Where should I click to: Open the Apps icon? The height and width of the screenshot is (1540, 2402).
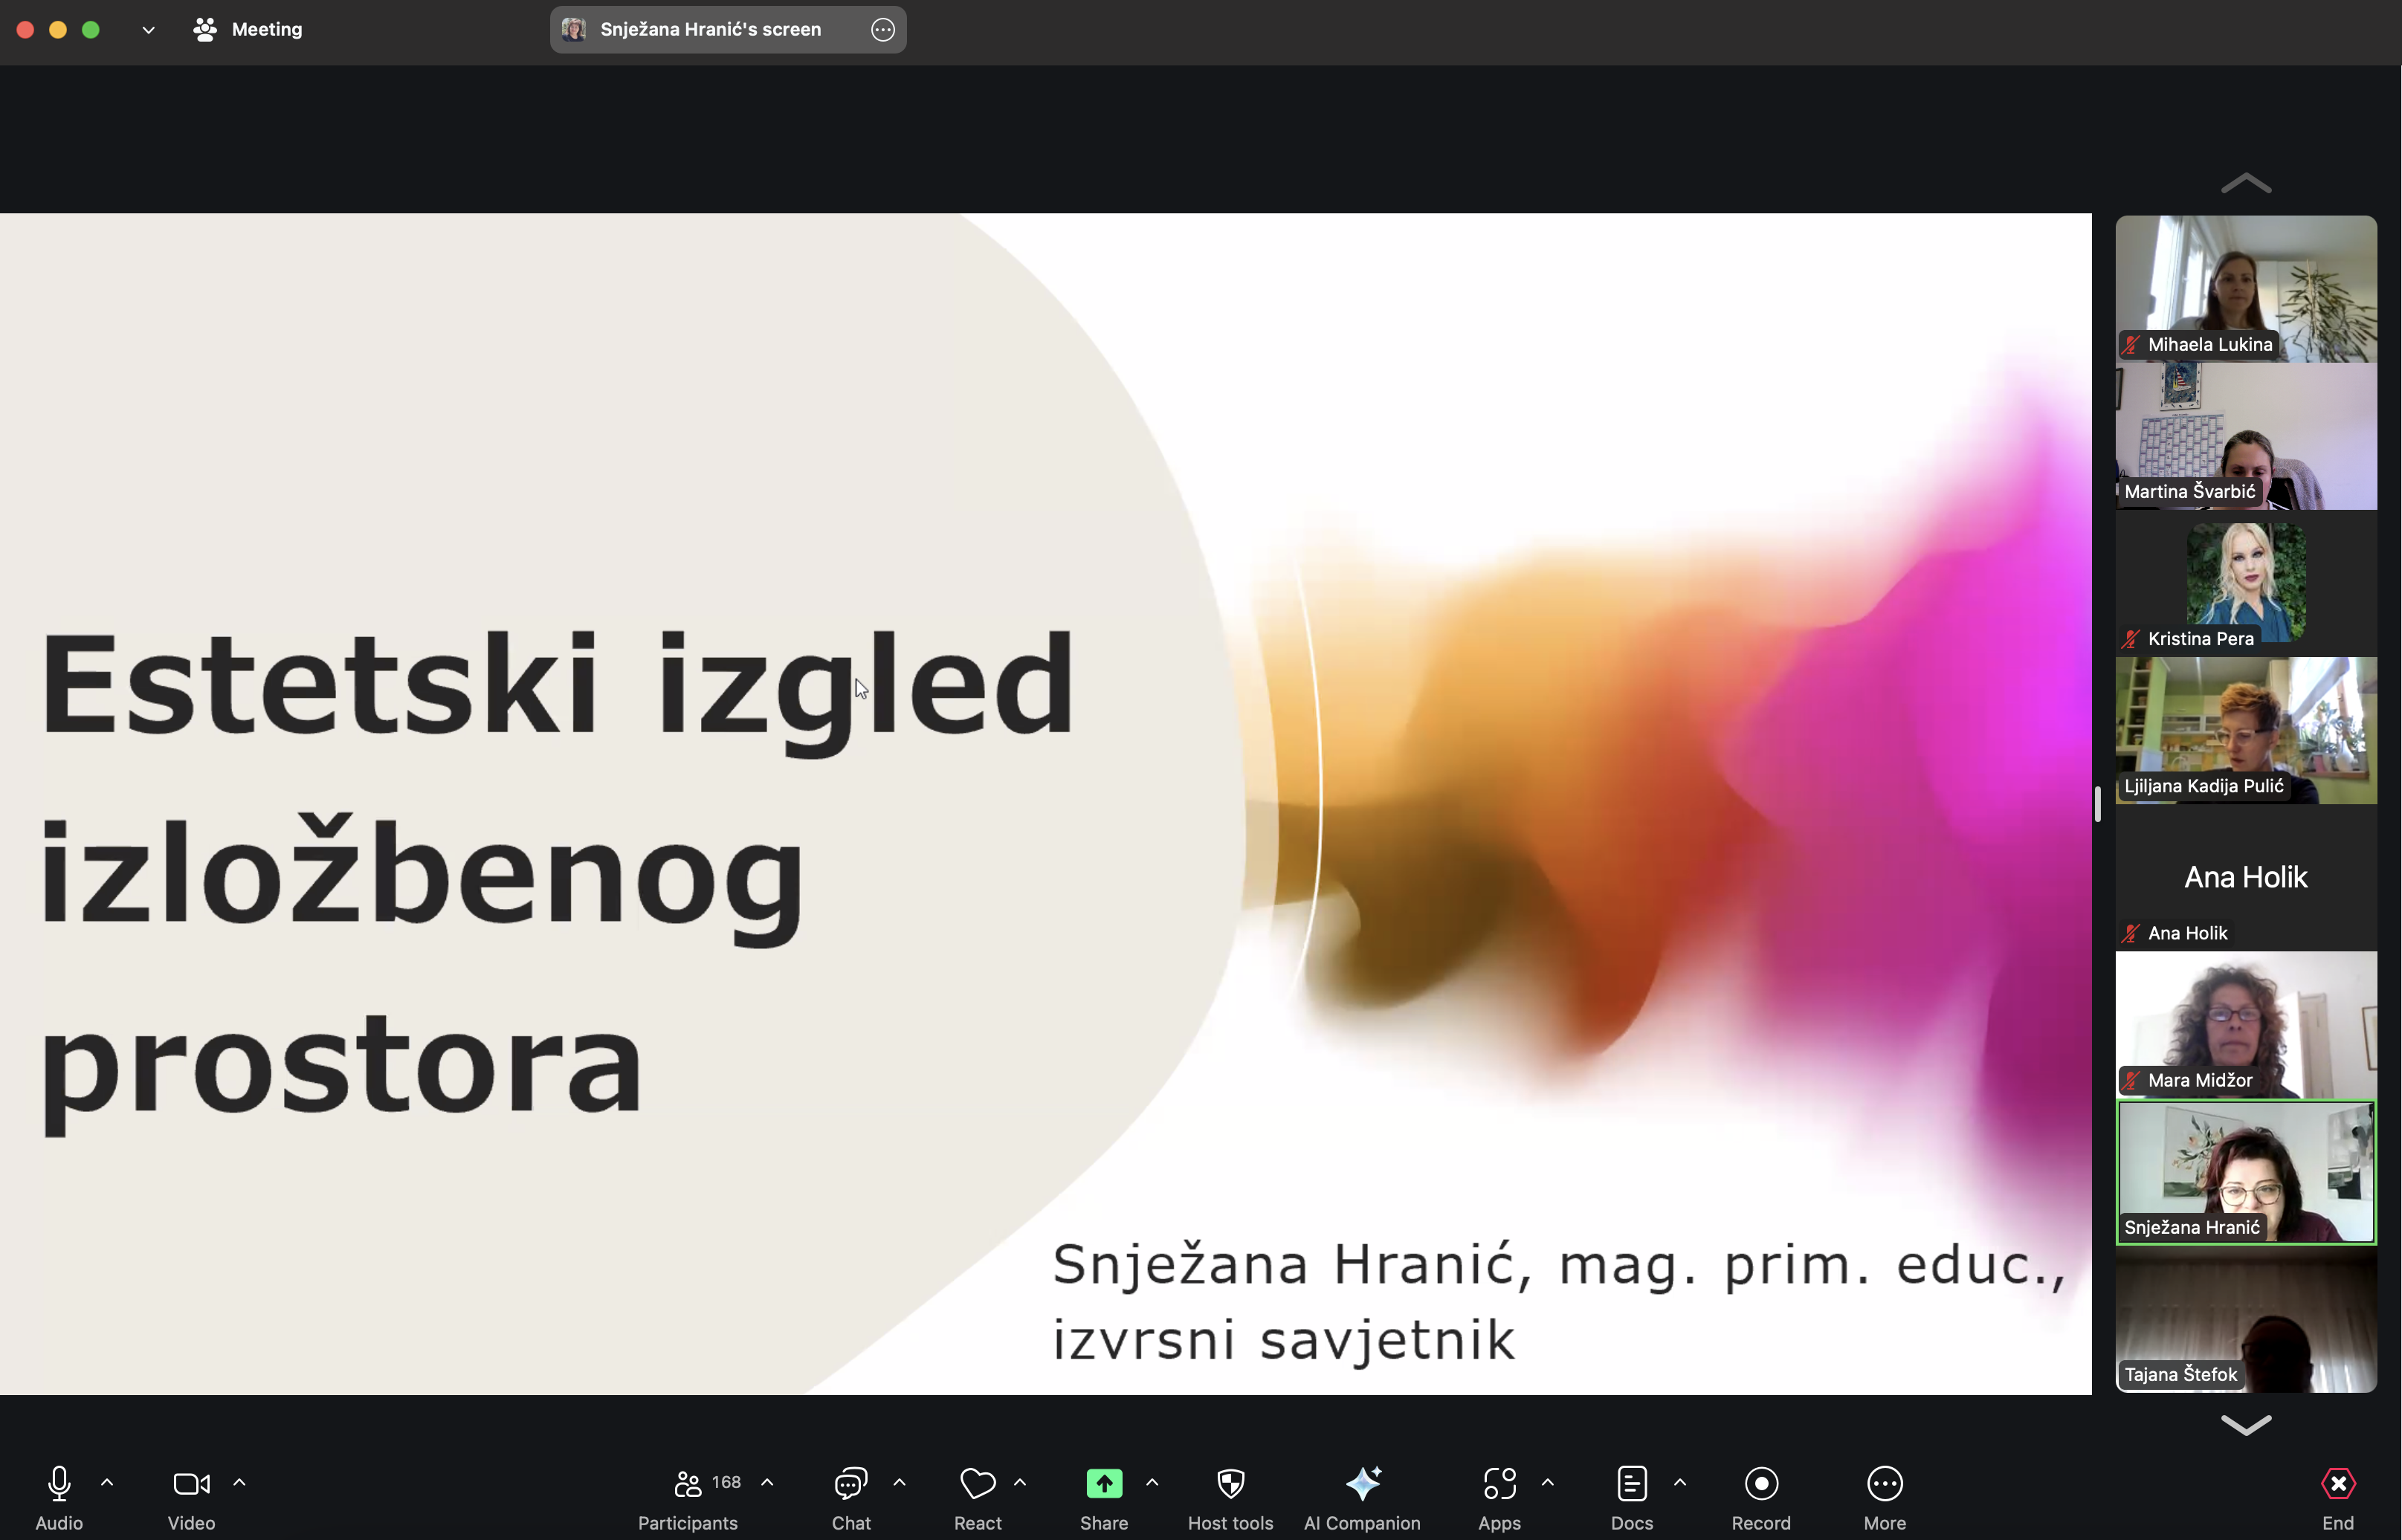(x=1499, y=1484)
